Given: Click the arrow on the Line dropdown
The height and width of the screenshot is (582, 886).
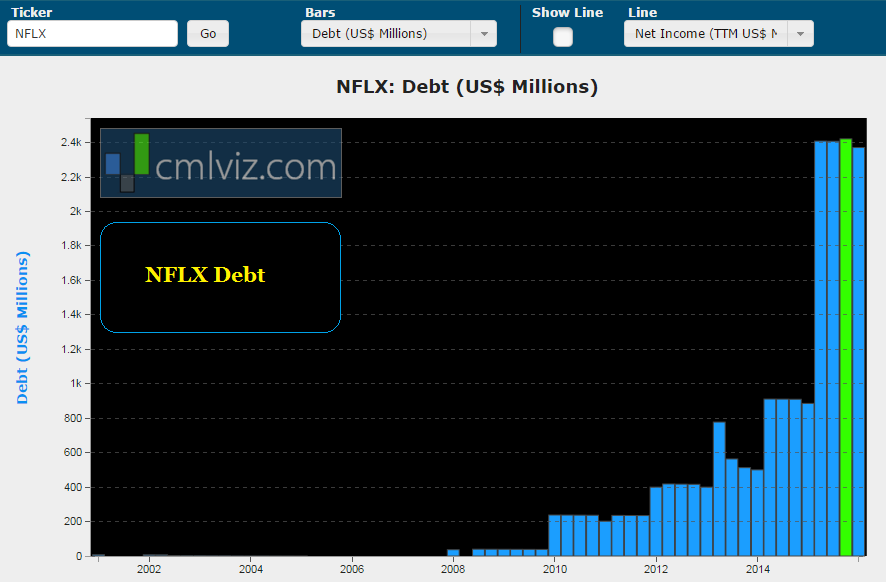Looking at the screenshot, I should tap(800, 34).
